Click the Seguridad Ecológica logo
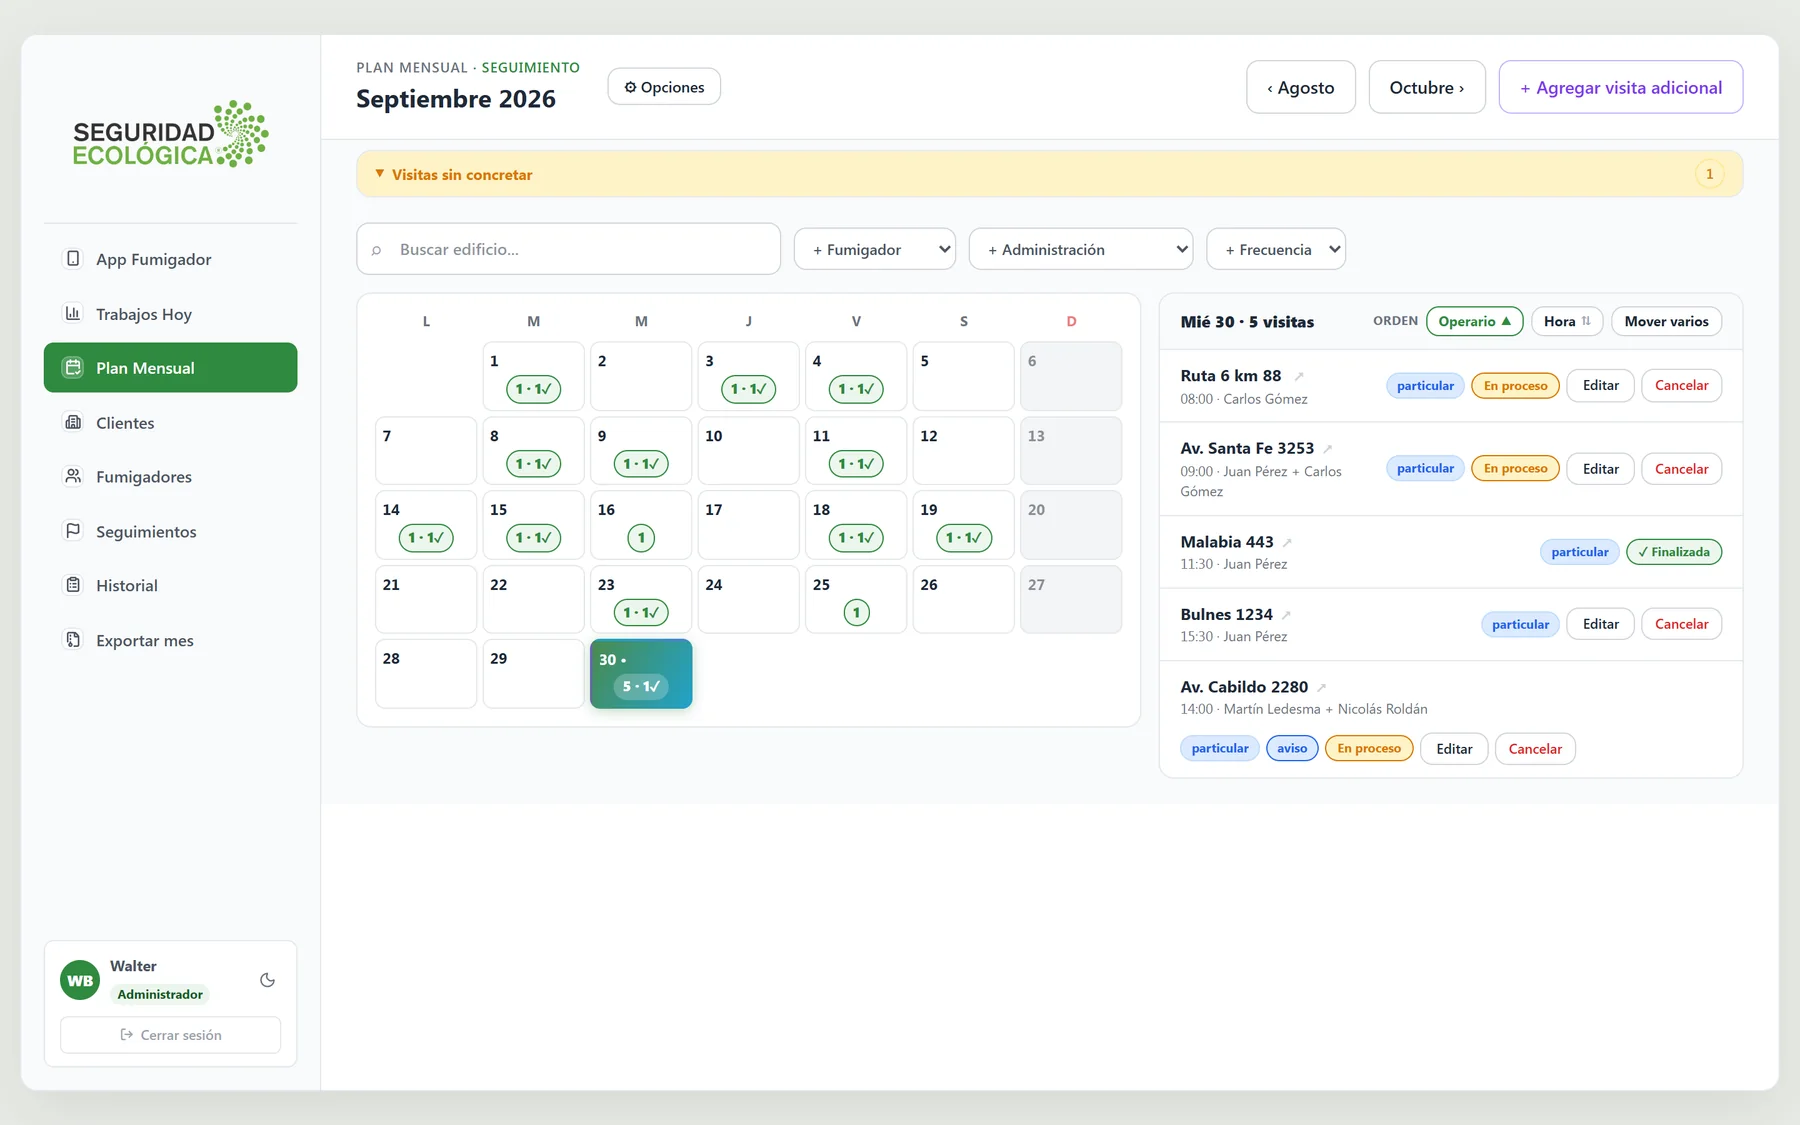 [171, 134]
